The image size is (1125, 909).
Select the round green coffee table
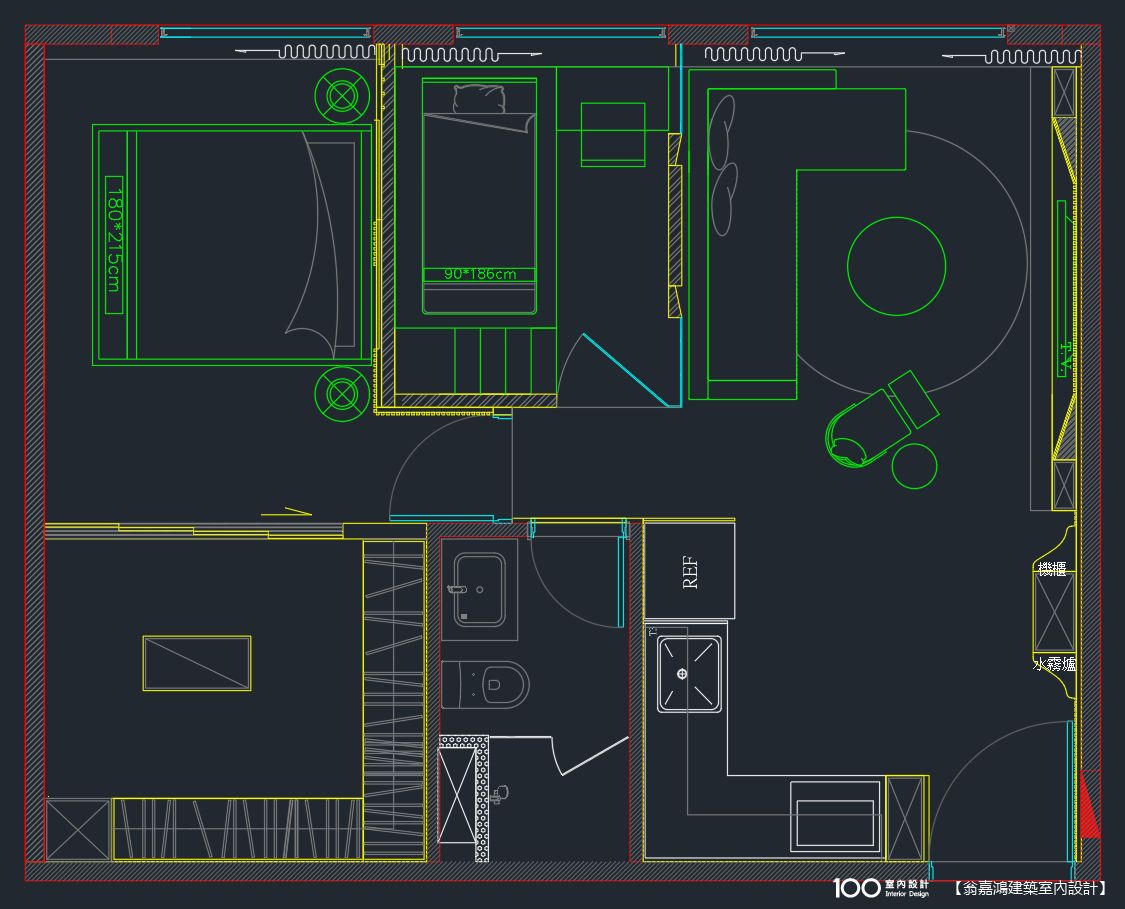(896, 266)
